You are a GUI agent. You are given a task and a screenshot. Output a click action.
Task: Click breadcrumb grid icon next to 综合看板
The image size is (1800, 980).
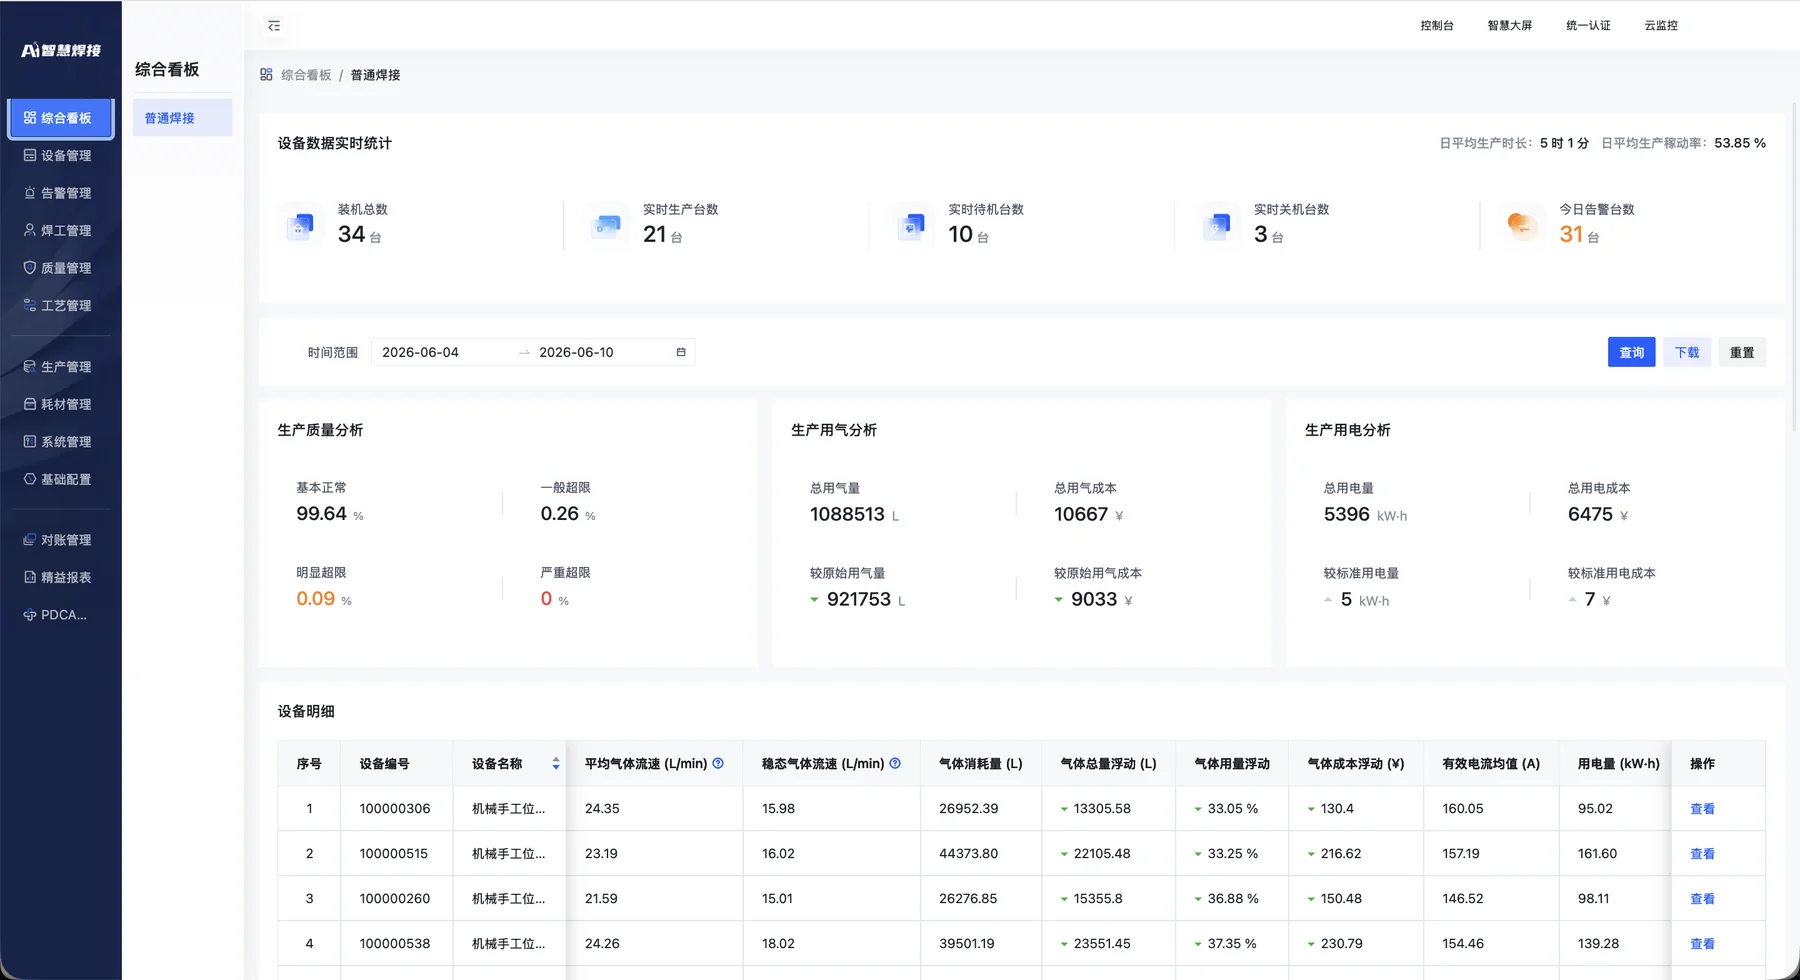point(266,75)
